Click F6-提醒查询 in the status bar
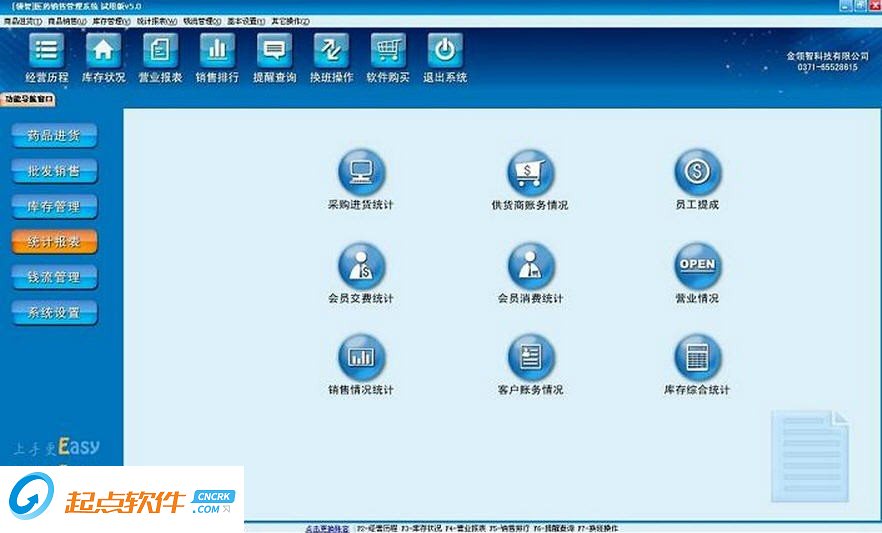882x533 pixels. pos(554,529)
